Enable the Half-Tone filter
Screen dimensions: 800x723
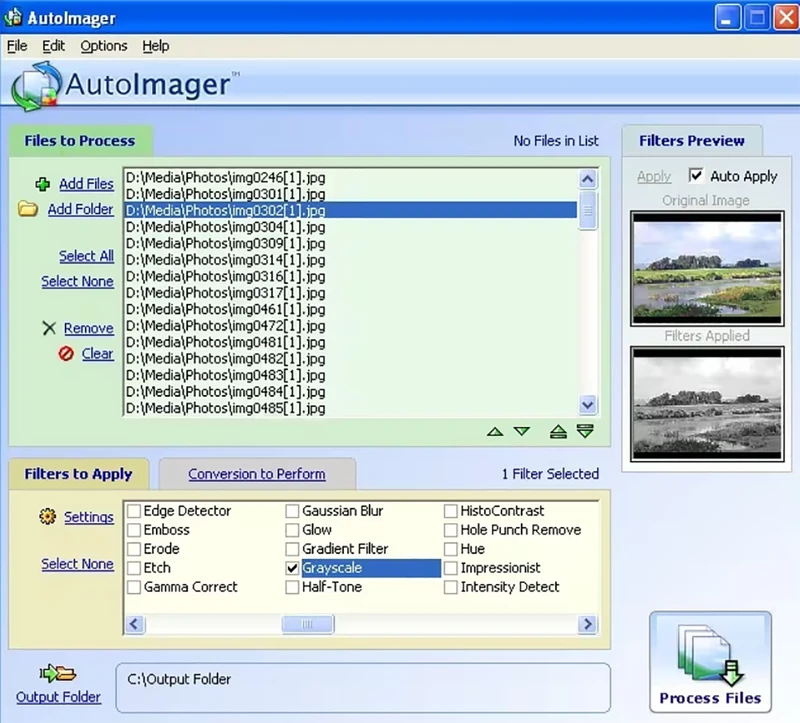[292, 587]
